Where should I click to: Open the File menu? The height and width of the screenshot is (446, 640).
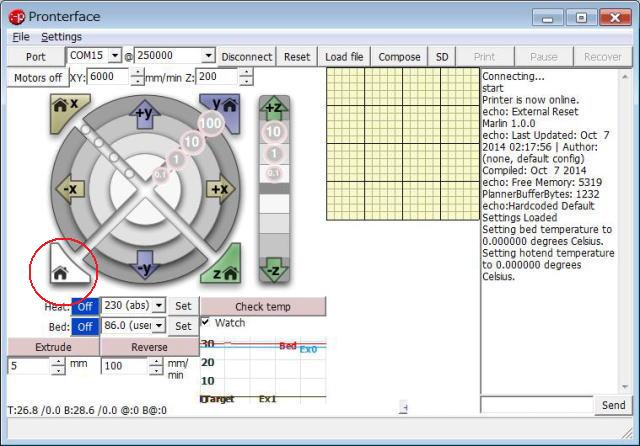(x=21, y=37)
